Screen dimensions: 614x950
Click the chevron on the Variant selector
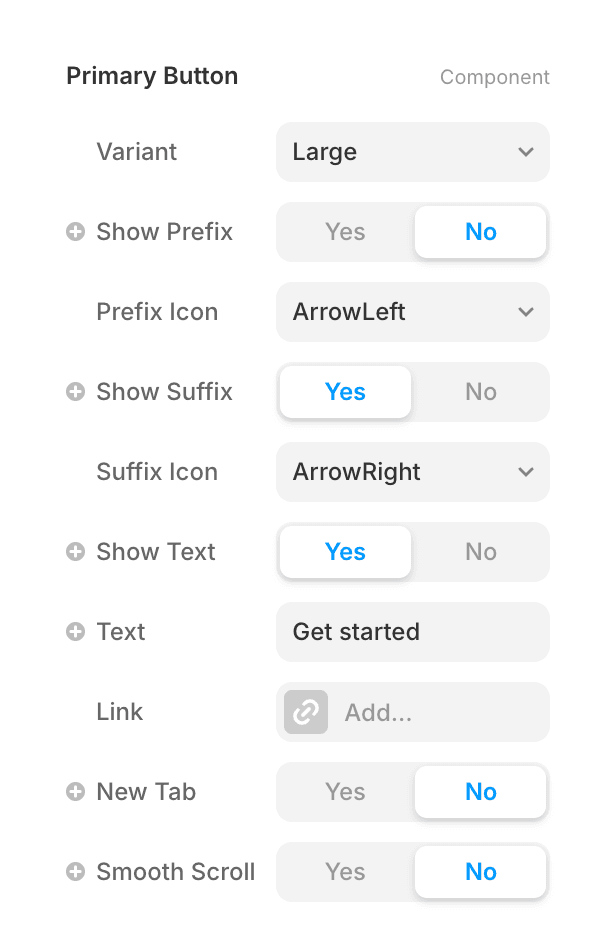pyautogui.click(x=526, y=152)
